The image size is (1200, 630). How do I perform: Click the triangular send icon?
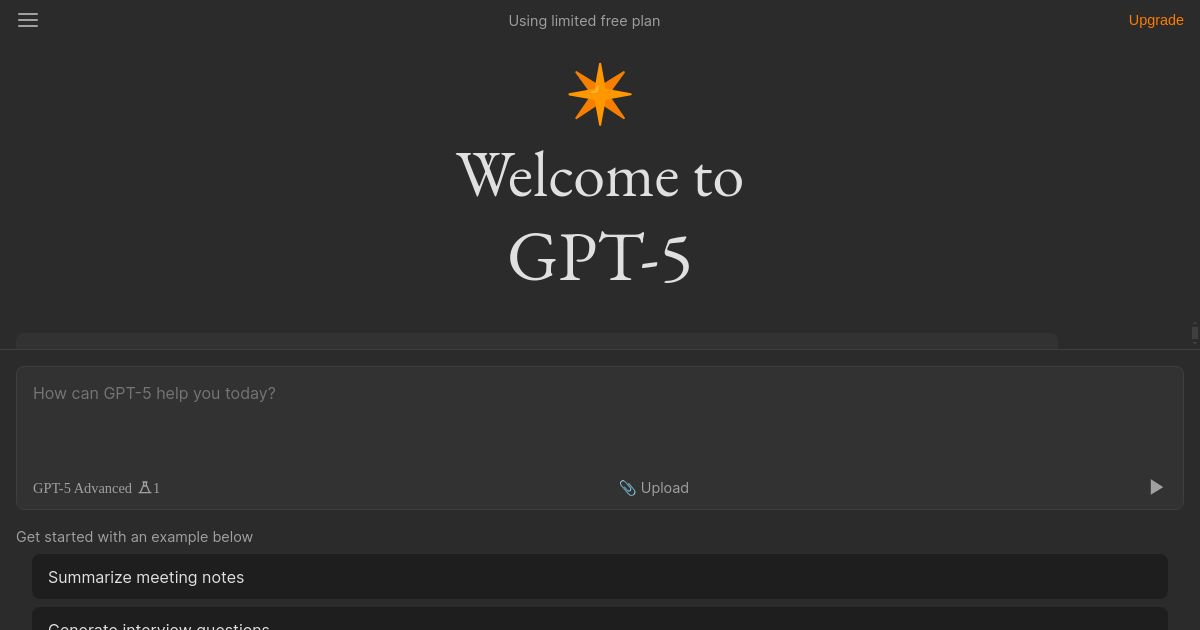[x=1156, y=487]
